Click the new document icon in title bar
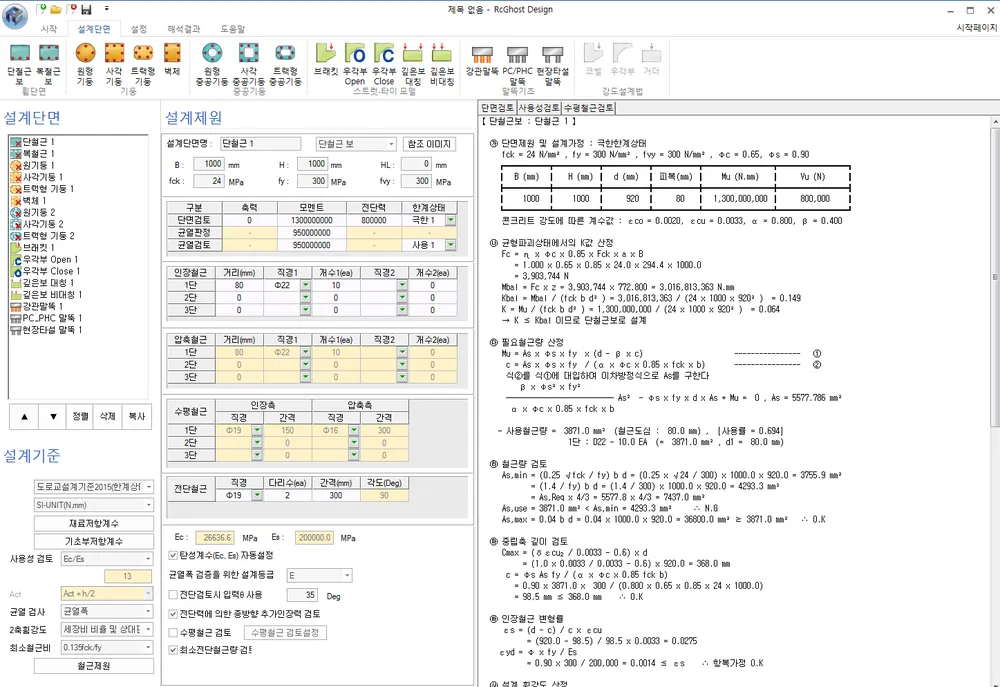1000x687 pixels. (x=41, y=9)
